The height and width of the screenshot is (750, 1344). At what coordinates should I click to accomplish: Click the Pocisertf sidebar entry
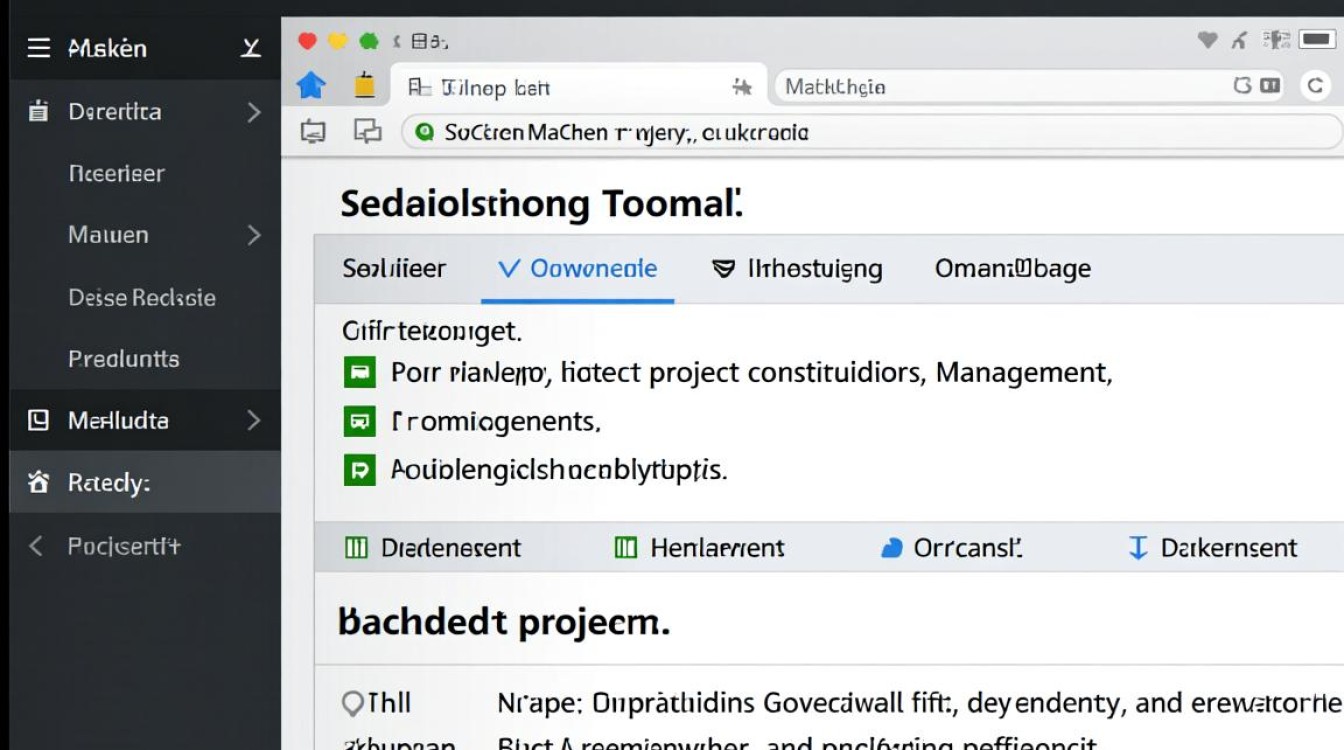[x=124, y=546]
